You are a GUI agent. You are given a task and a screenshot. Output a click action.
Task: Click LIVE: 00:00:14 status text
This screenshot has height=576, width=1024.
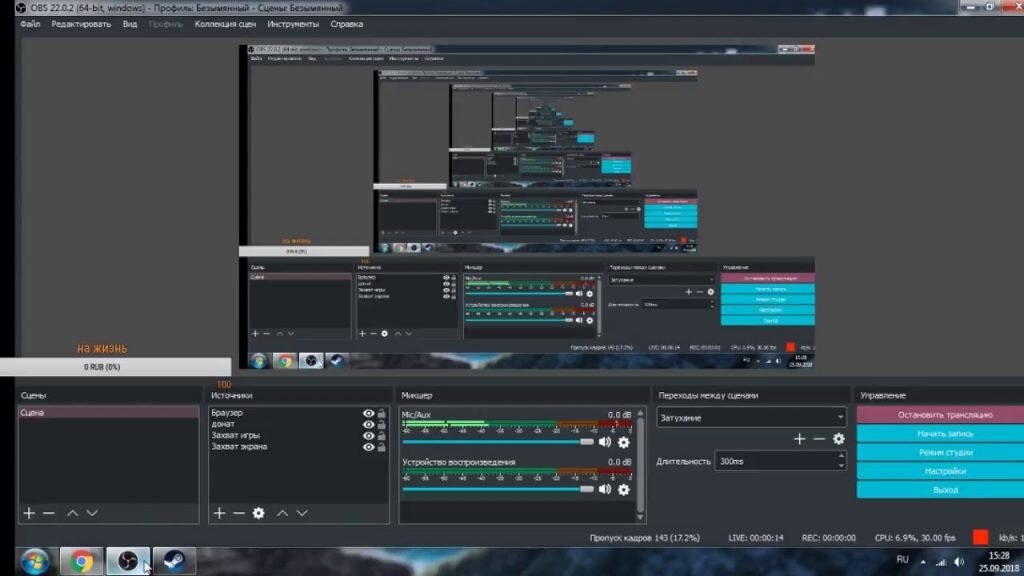[x=756, y=538]
